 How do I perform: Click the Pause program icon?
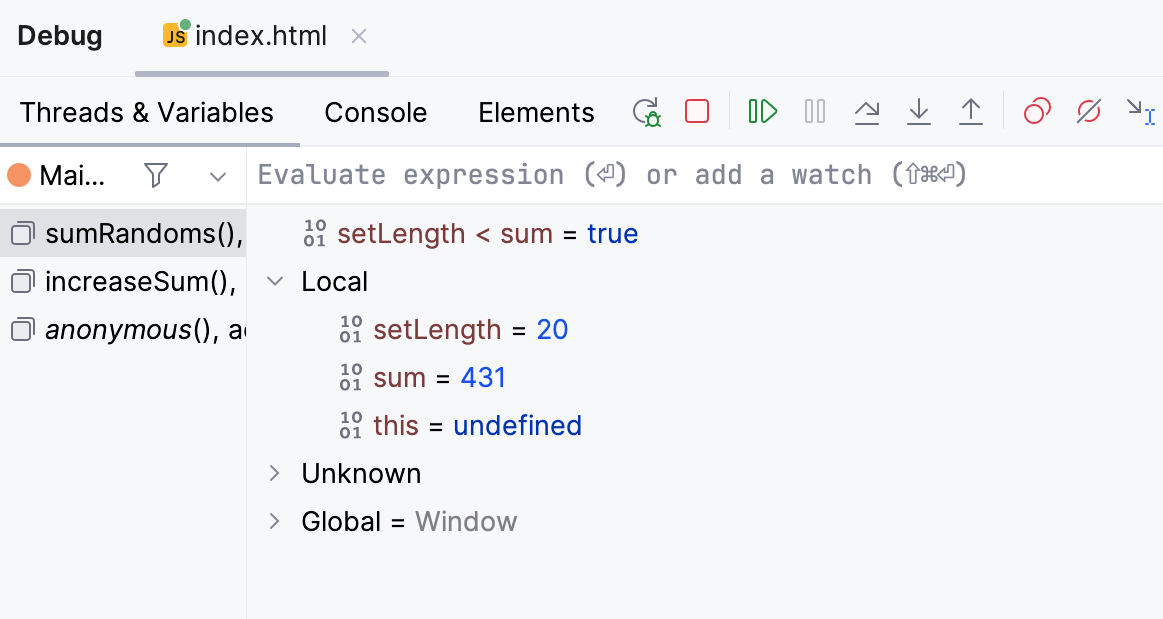click(815, 111)
